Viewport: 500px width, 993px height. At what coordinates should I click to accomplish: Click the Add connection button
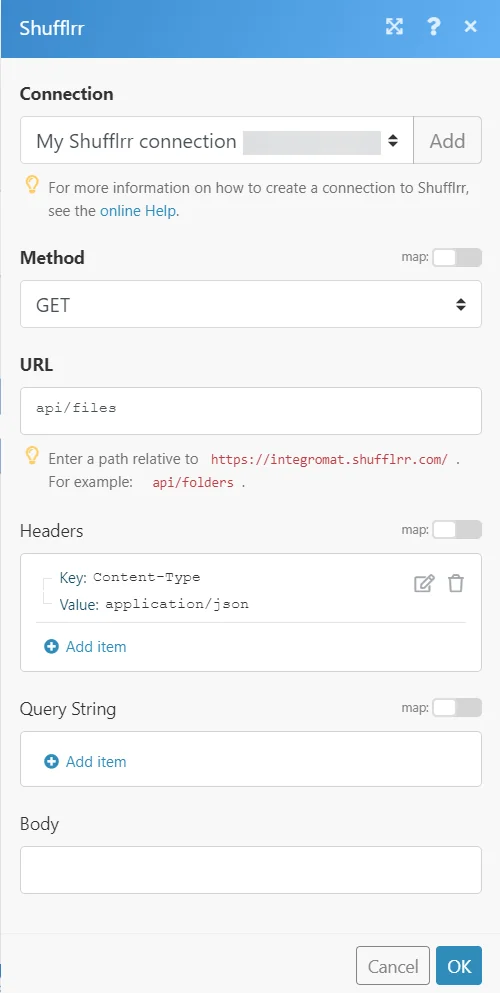point(447,140)
